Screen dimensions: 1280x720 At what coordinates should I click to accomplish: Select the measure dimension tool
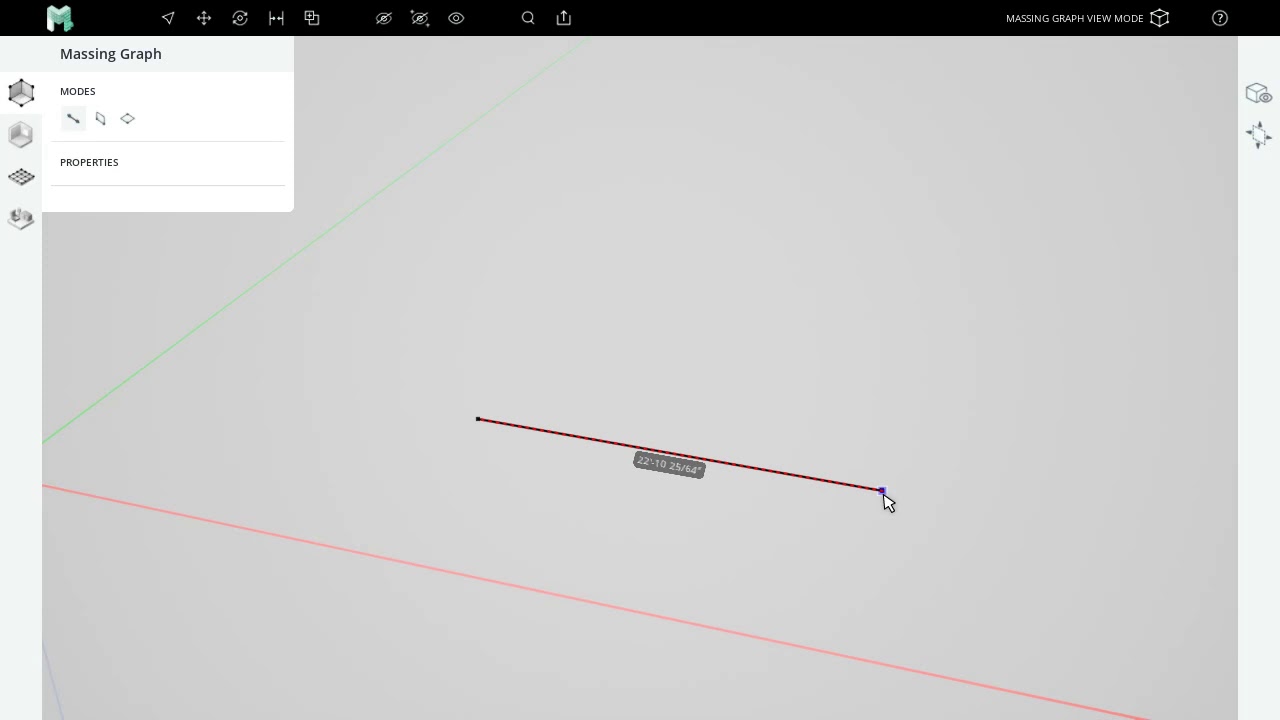[x=276, y=18]
